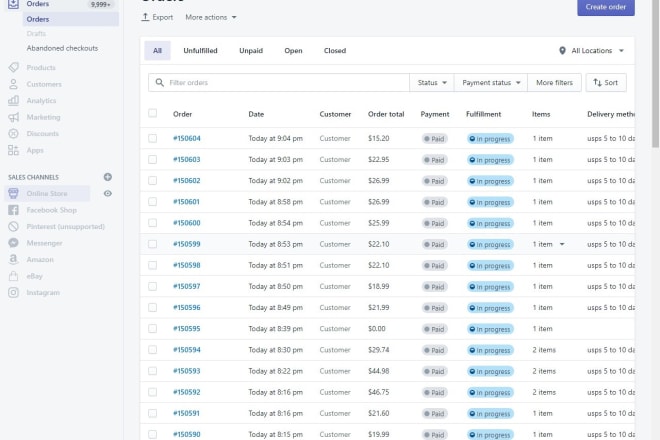Open Abandoned checkouts in sidebar
Screen dimensions: 660x440
tap(62, 48)
